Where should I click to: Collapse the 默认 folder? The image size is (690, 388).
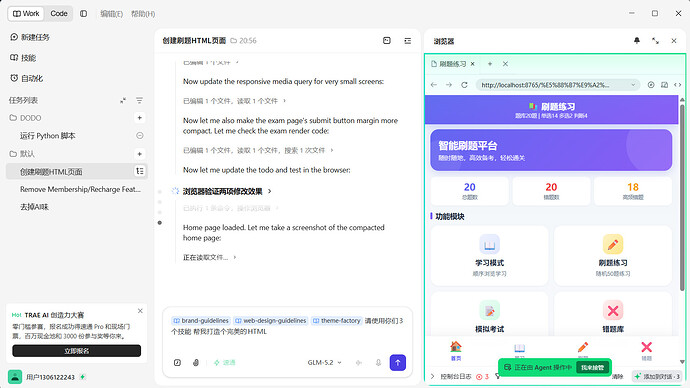coord(22,154)
